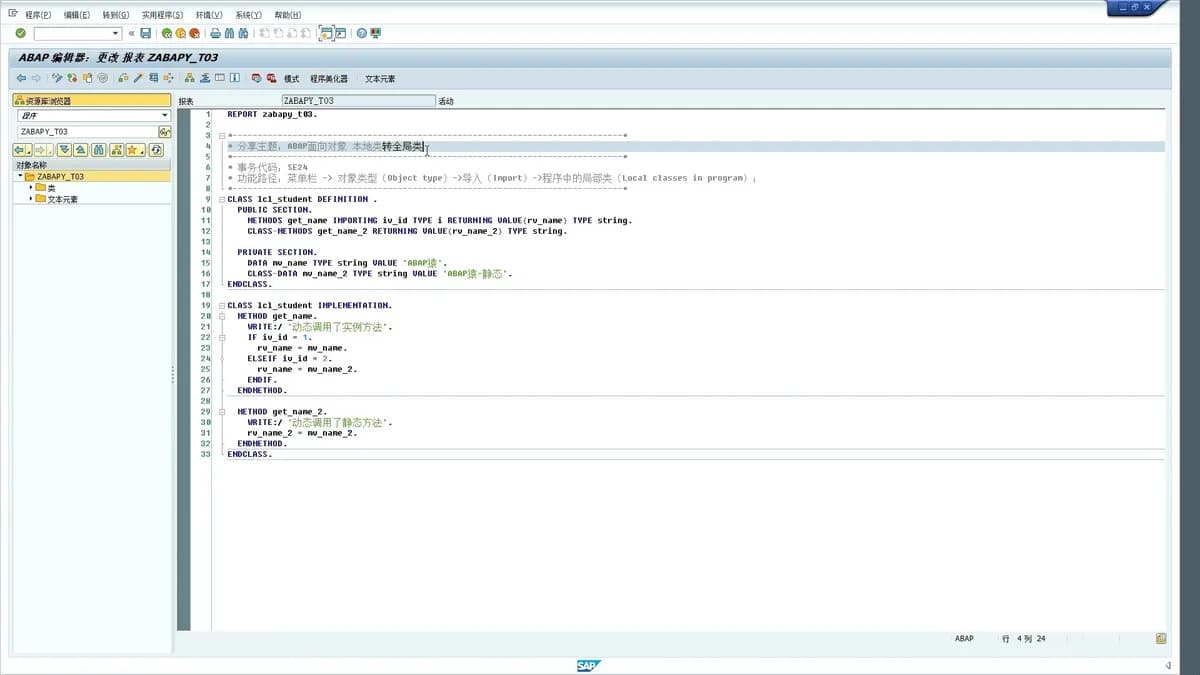Click the Activate wand icon

point(138,78)
